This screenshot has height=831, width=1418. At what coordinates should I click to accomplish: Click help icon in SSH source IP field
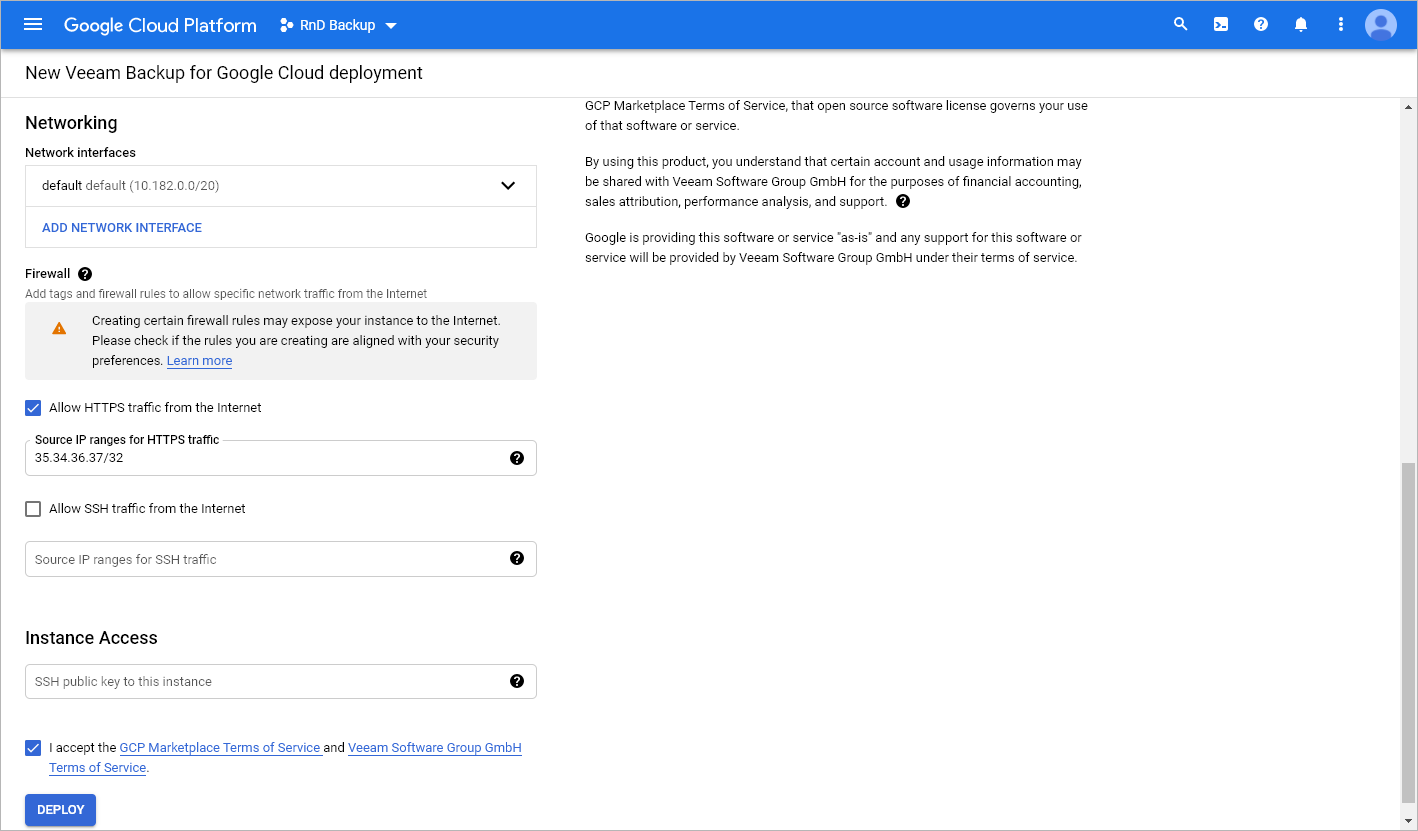(x=517, y=559)
